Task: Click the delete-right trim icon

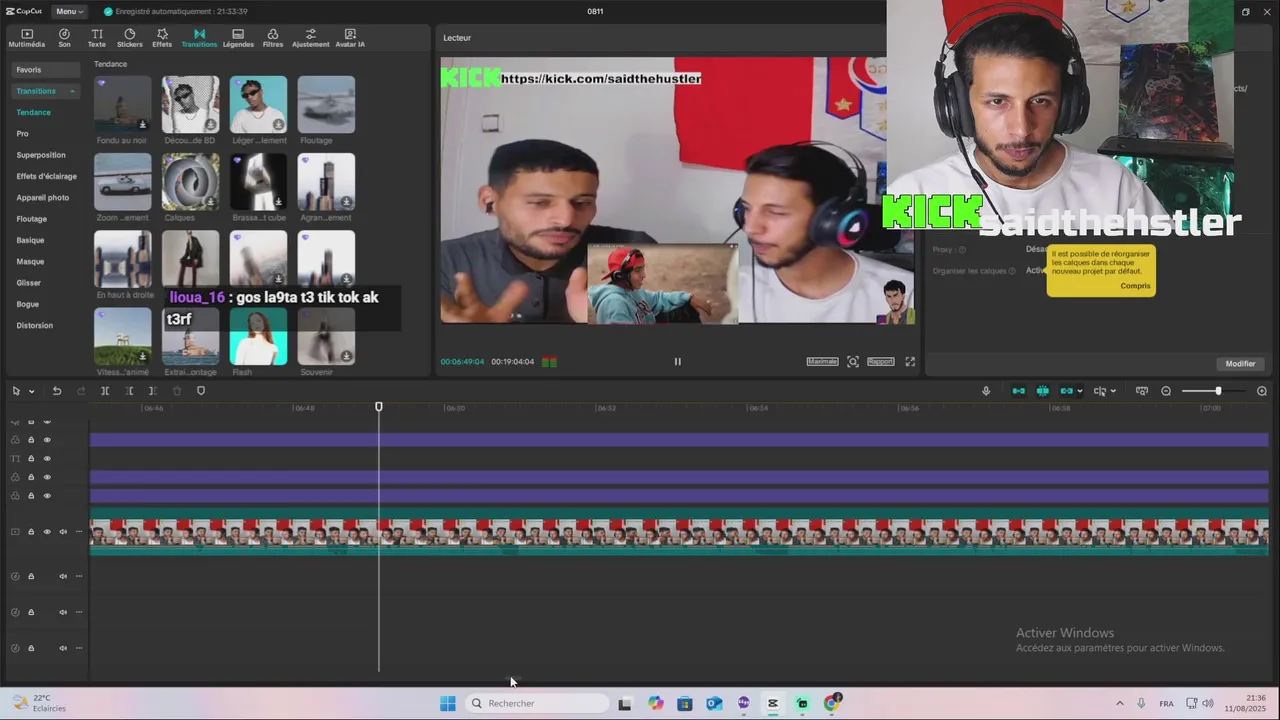Action: (x=152, y=391)
